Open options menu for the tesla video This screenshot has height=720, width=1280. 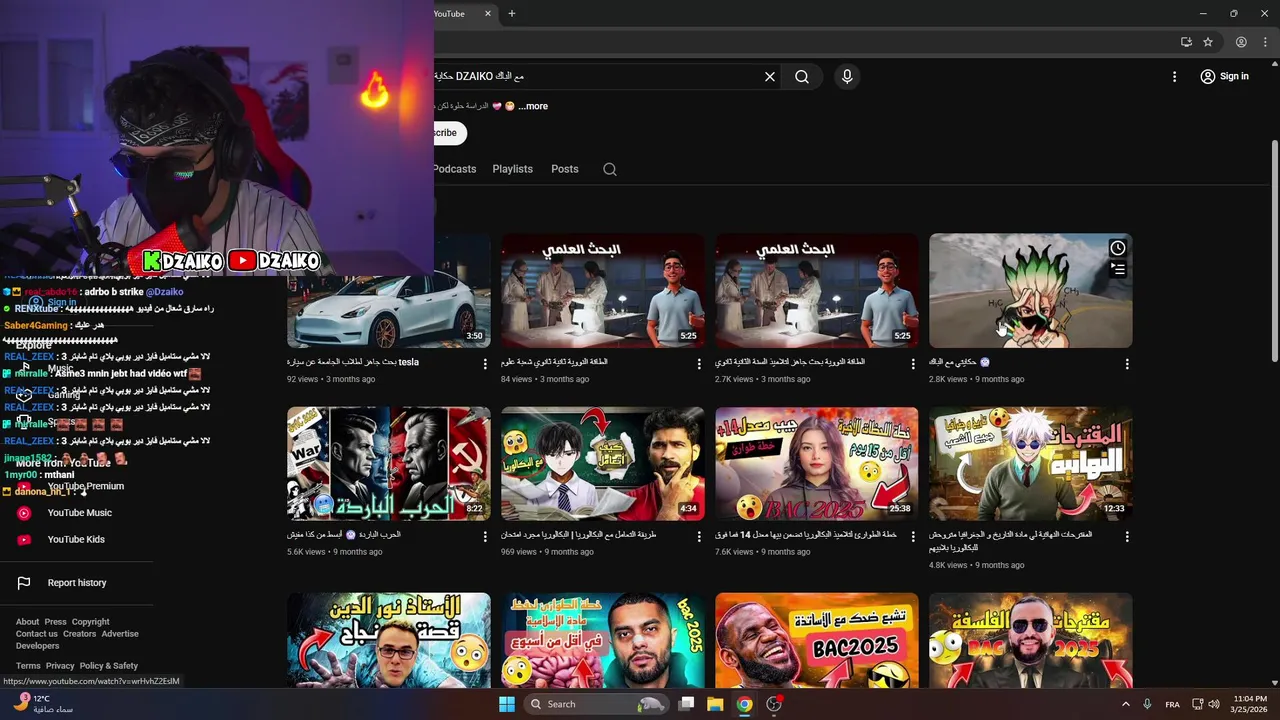tap(485, 364)
